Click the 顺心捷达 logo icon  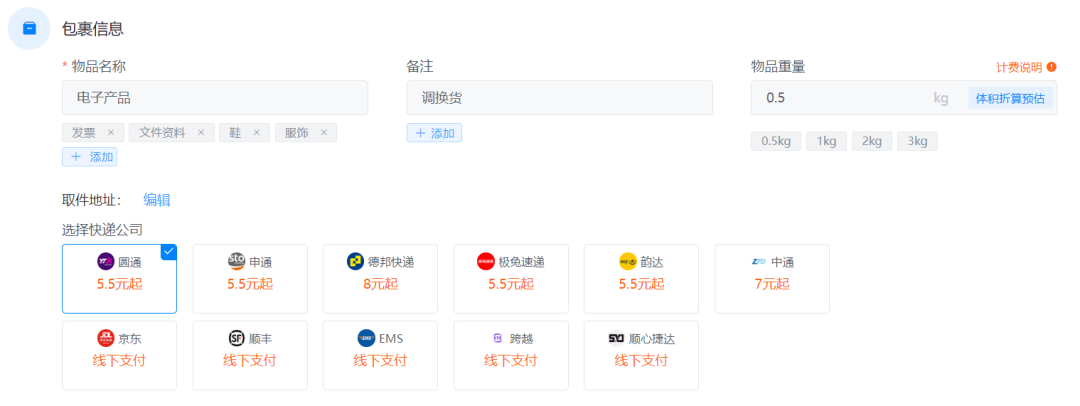click(616, 338)
